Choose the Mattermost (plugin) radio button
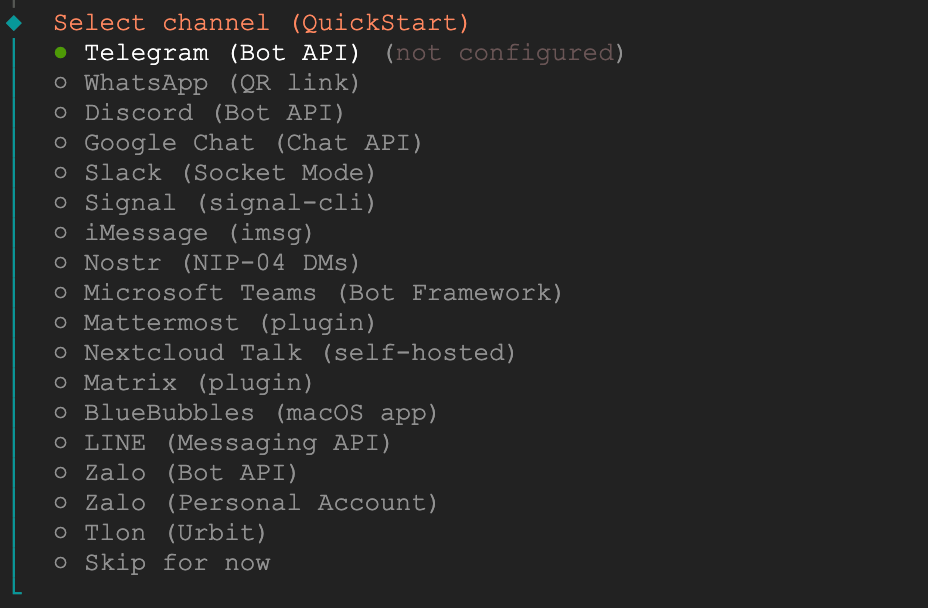The height and width of the screenshot is (608, 928). [62, 323]
